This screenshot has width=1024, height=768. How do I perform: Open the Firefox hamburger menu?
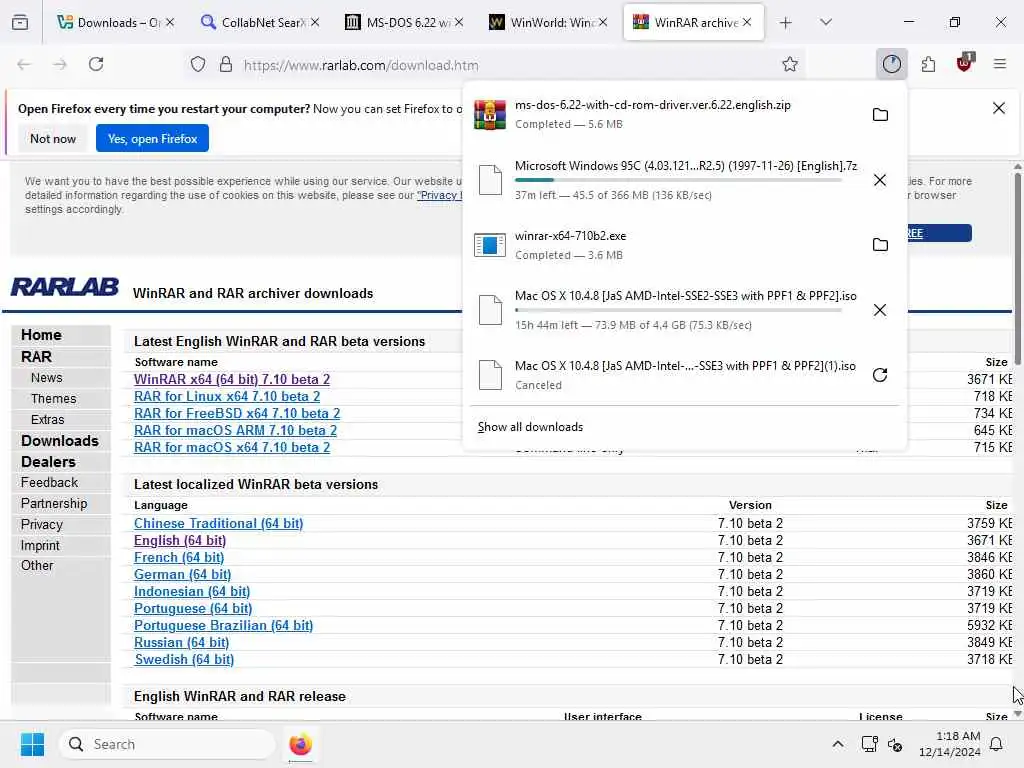pyautogui.click(x=999, y=64)
